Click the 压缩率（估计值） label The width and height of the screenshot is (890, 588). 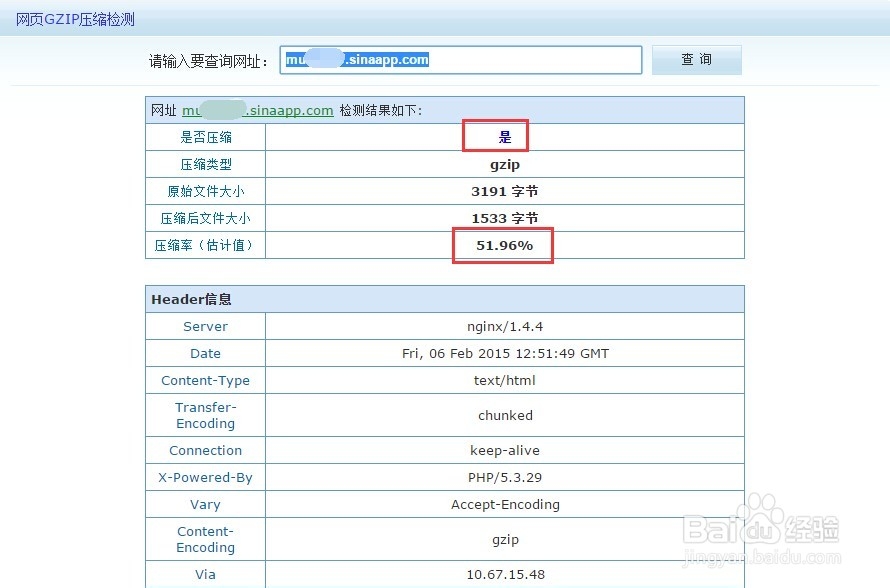click(x=205, y=245)
